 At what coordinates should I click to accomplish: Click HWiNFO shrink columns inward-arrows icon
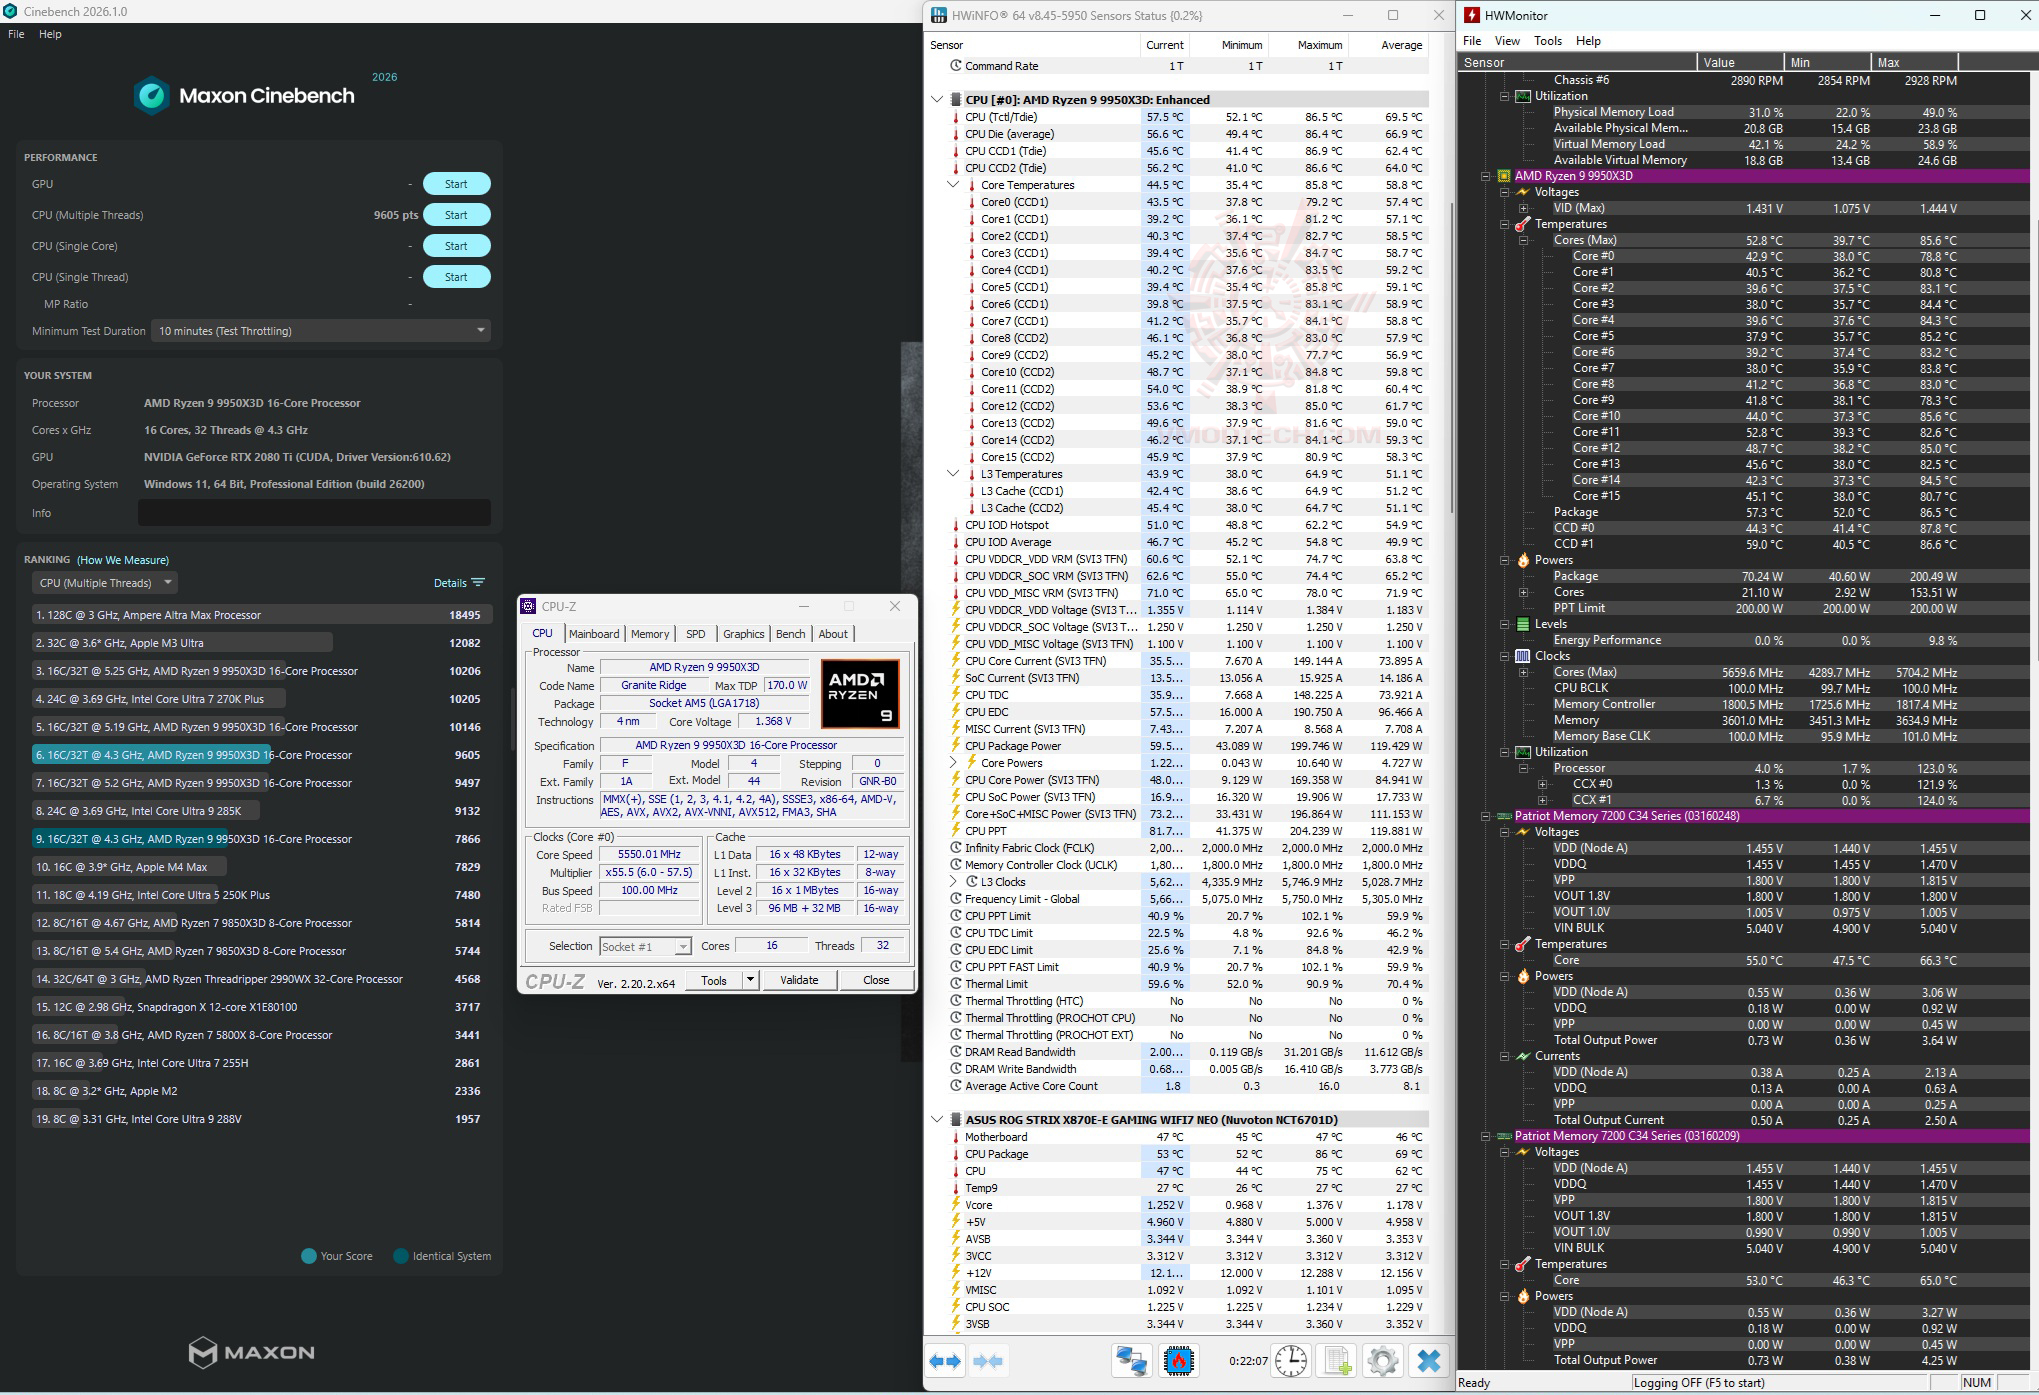[988, 1361]
